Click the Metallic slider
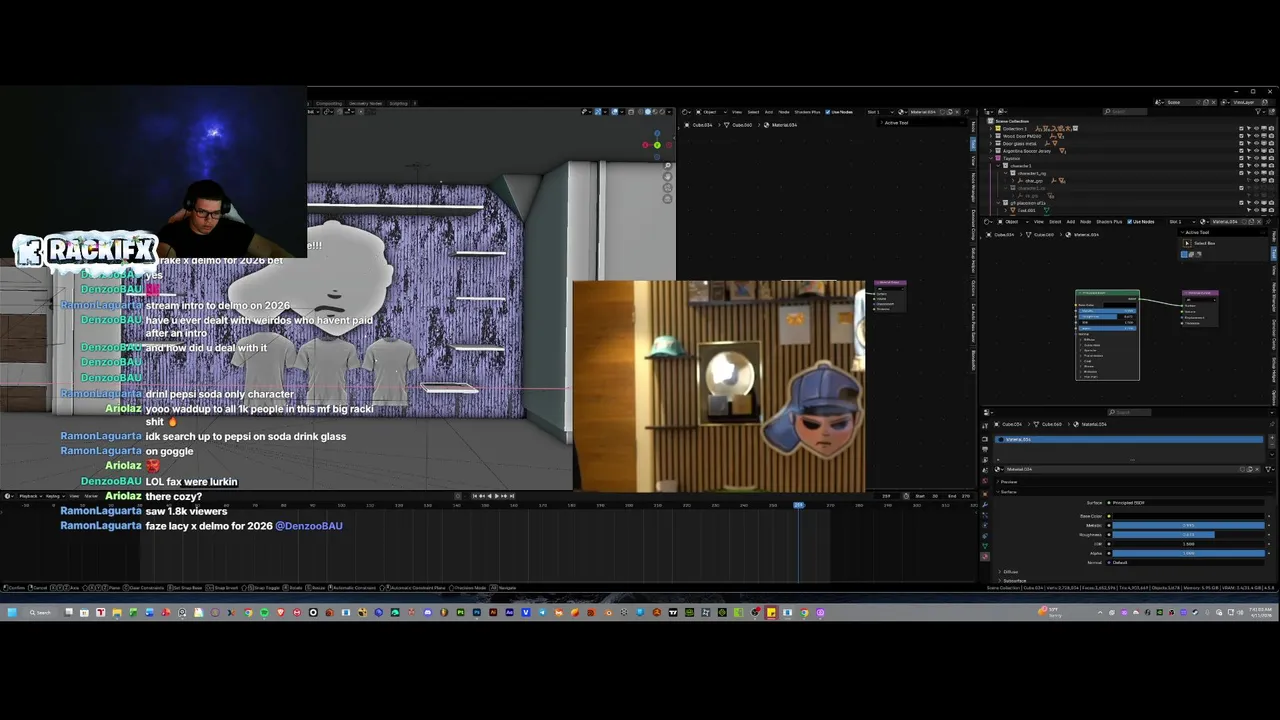The width and height of the screenshot is (1280, 720). point(1189,525)
